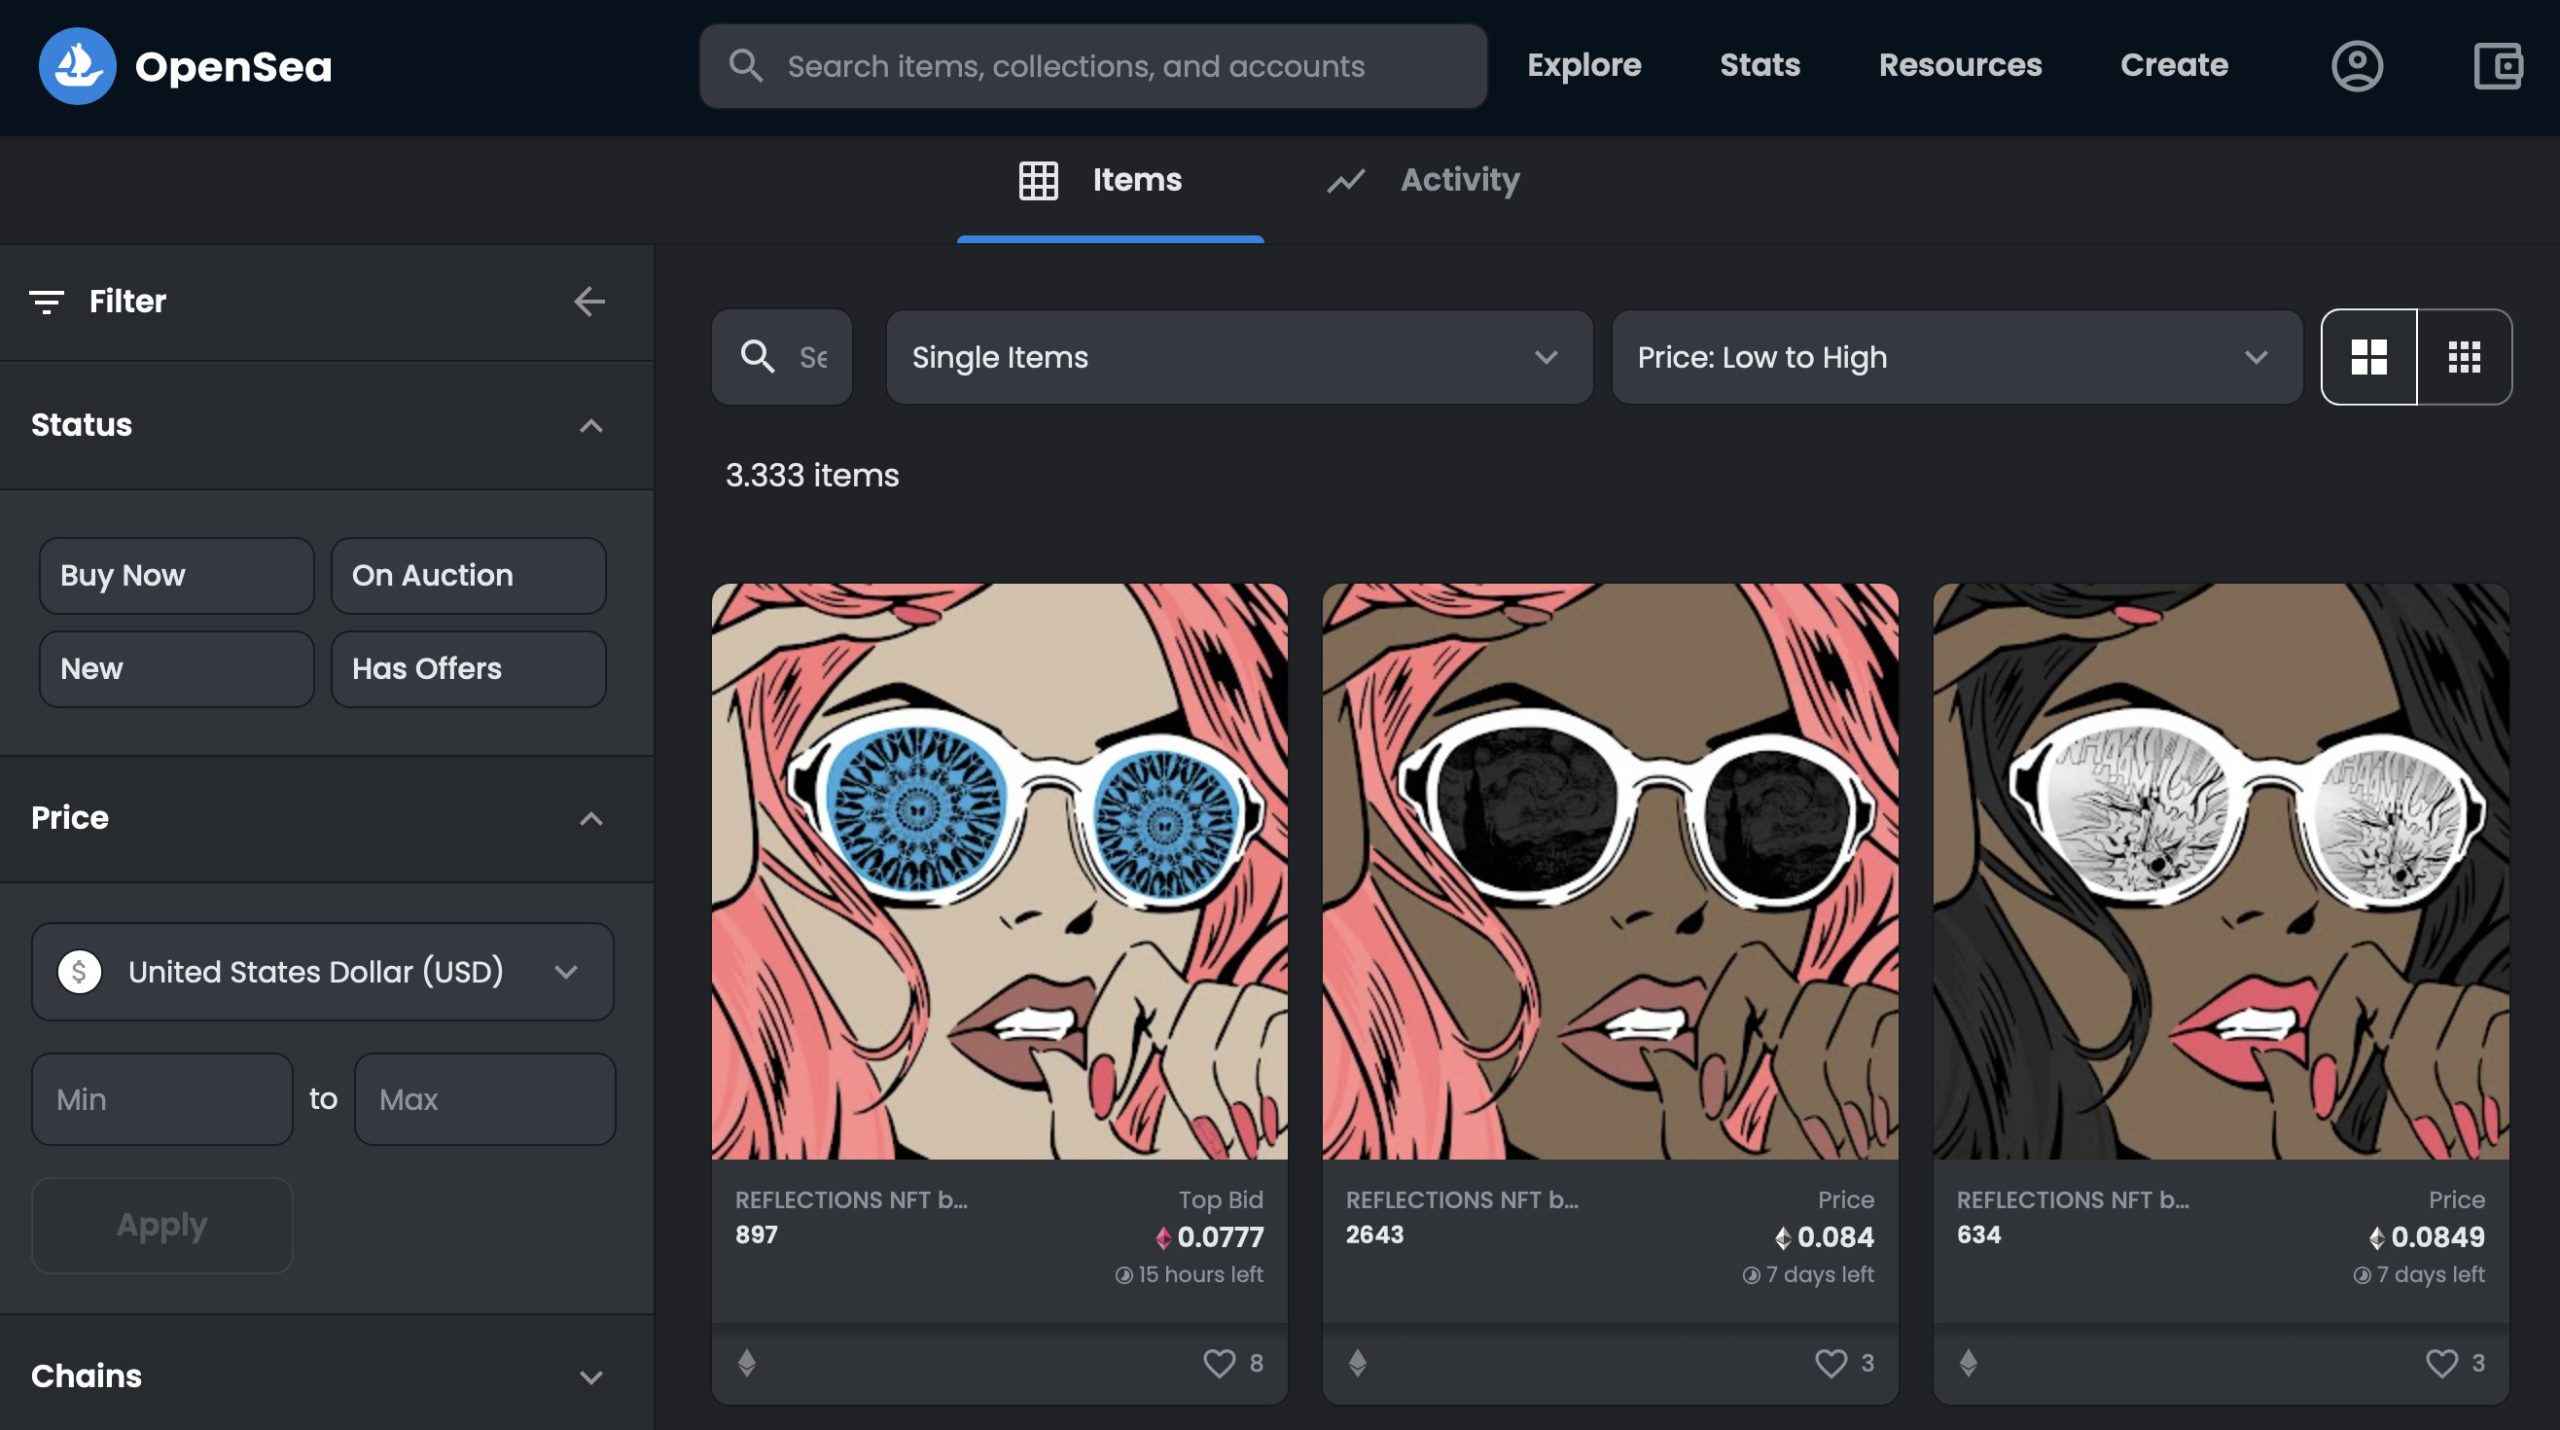Favorite item 897 with heart icon
This screenshot has height=1430, width=2560.
coord(1219,1363)
